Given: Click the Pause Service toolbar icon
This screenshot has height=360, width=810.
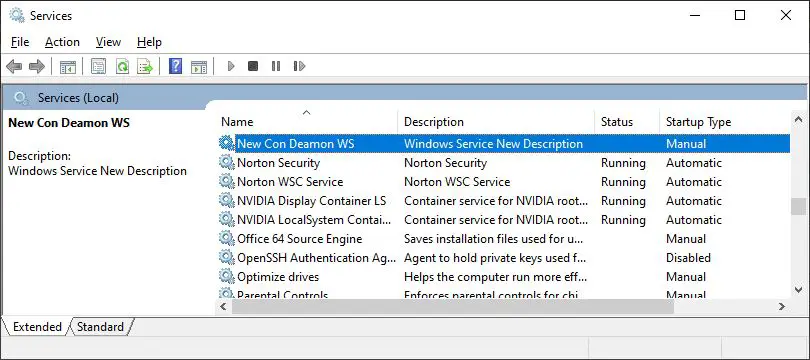Looking at the screenshot, I should pos(276,66).
